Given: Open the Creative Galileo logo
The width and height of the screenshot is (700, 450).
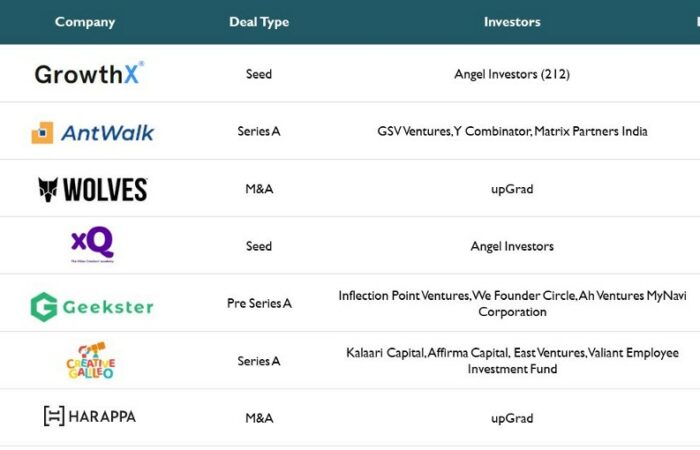Looking at the screenshot, I should [90, 361].
